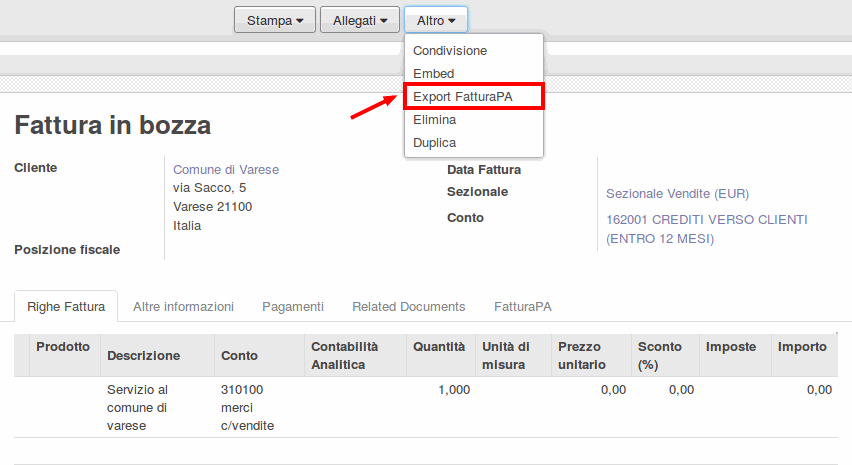Select Elimina to delete the invoice
852x465 pixels.
pyautogui.click(x=434, y=119)
